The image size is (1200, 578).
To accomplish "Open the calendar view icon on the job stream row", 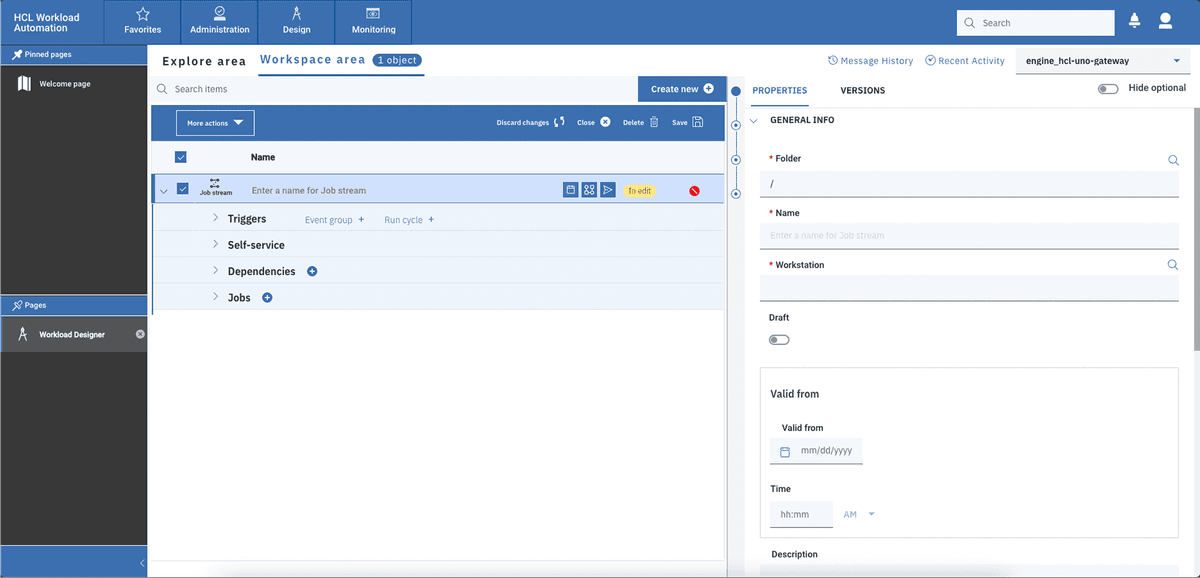I will [x=568, y=189].
